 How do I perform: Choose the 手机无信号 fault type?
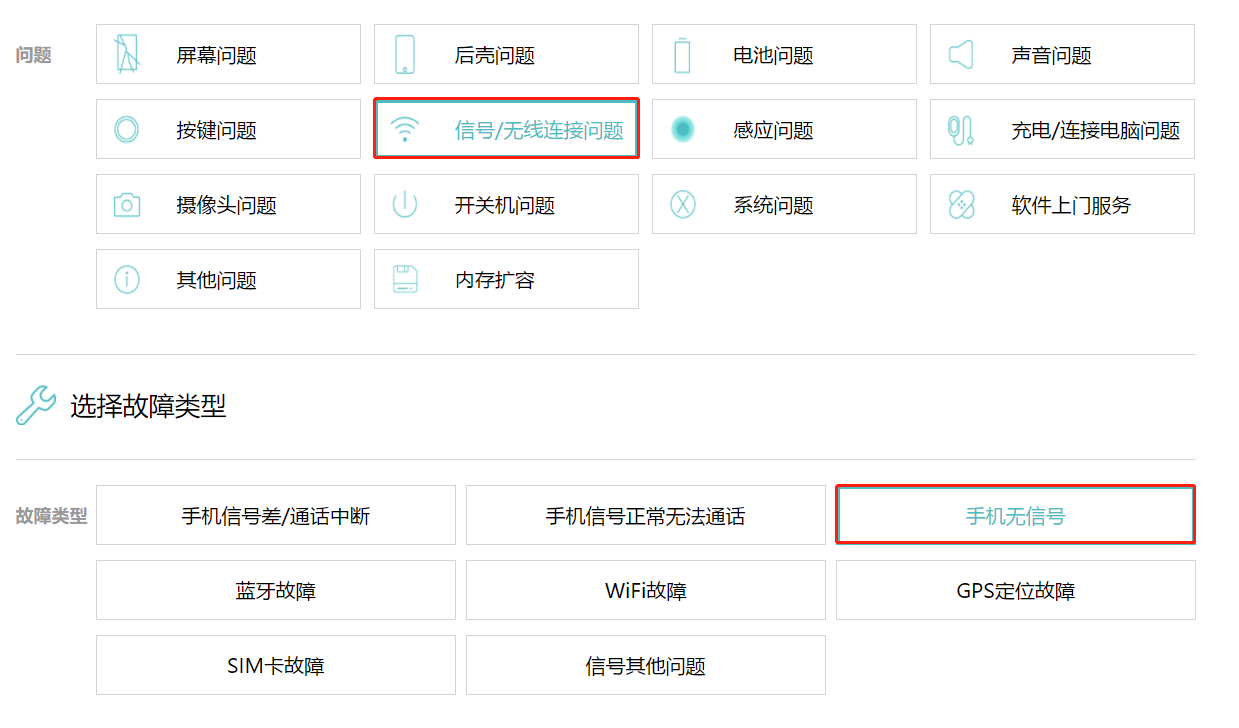click(x=1014, y=514)
